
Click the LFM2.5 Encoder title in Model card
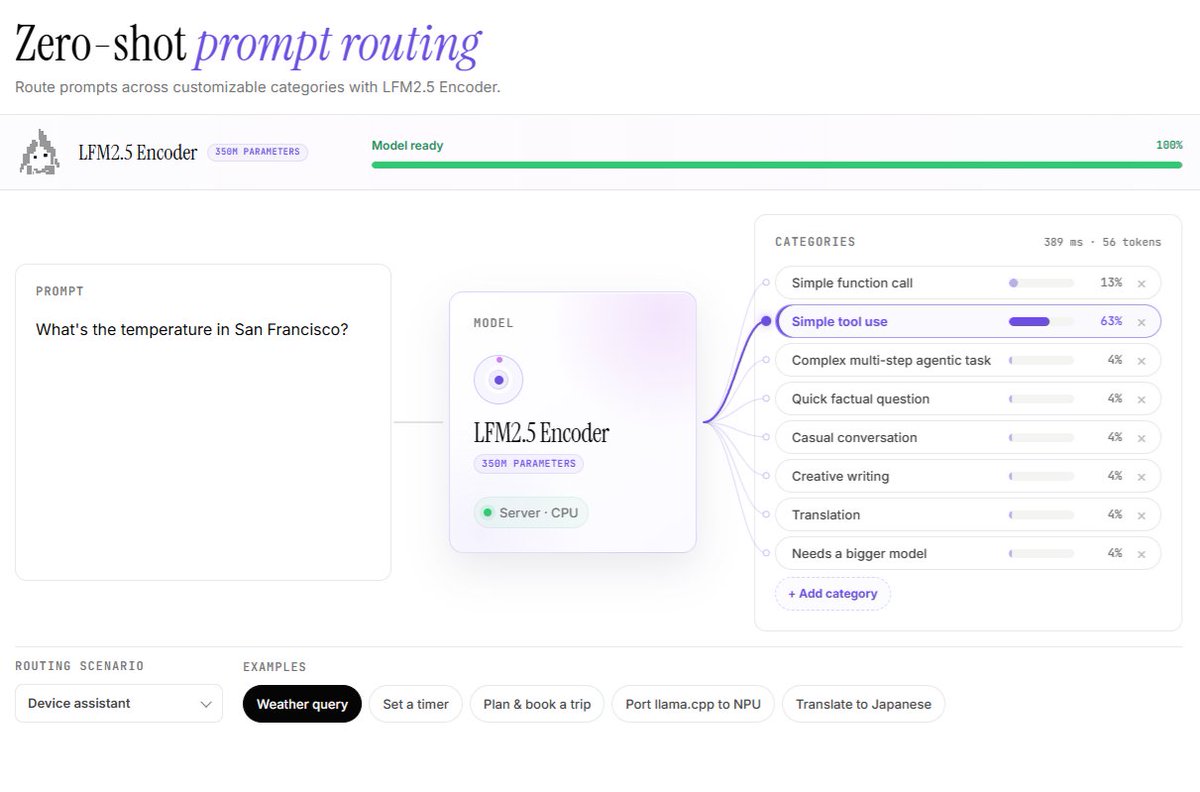(x=541, y=433)
